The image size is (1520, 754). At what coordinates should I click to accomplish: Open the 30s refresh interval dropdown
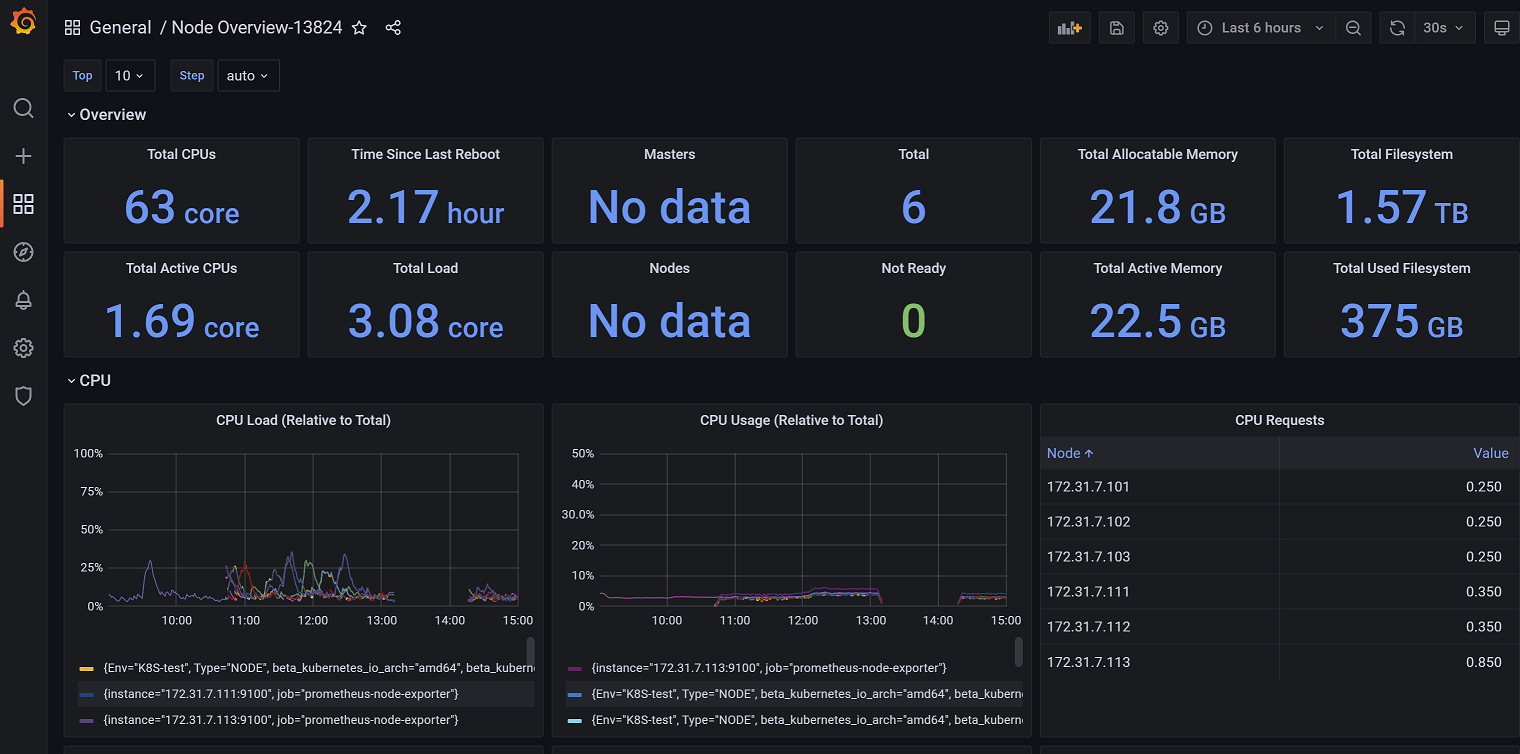point(1441,28)
